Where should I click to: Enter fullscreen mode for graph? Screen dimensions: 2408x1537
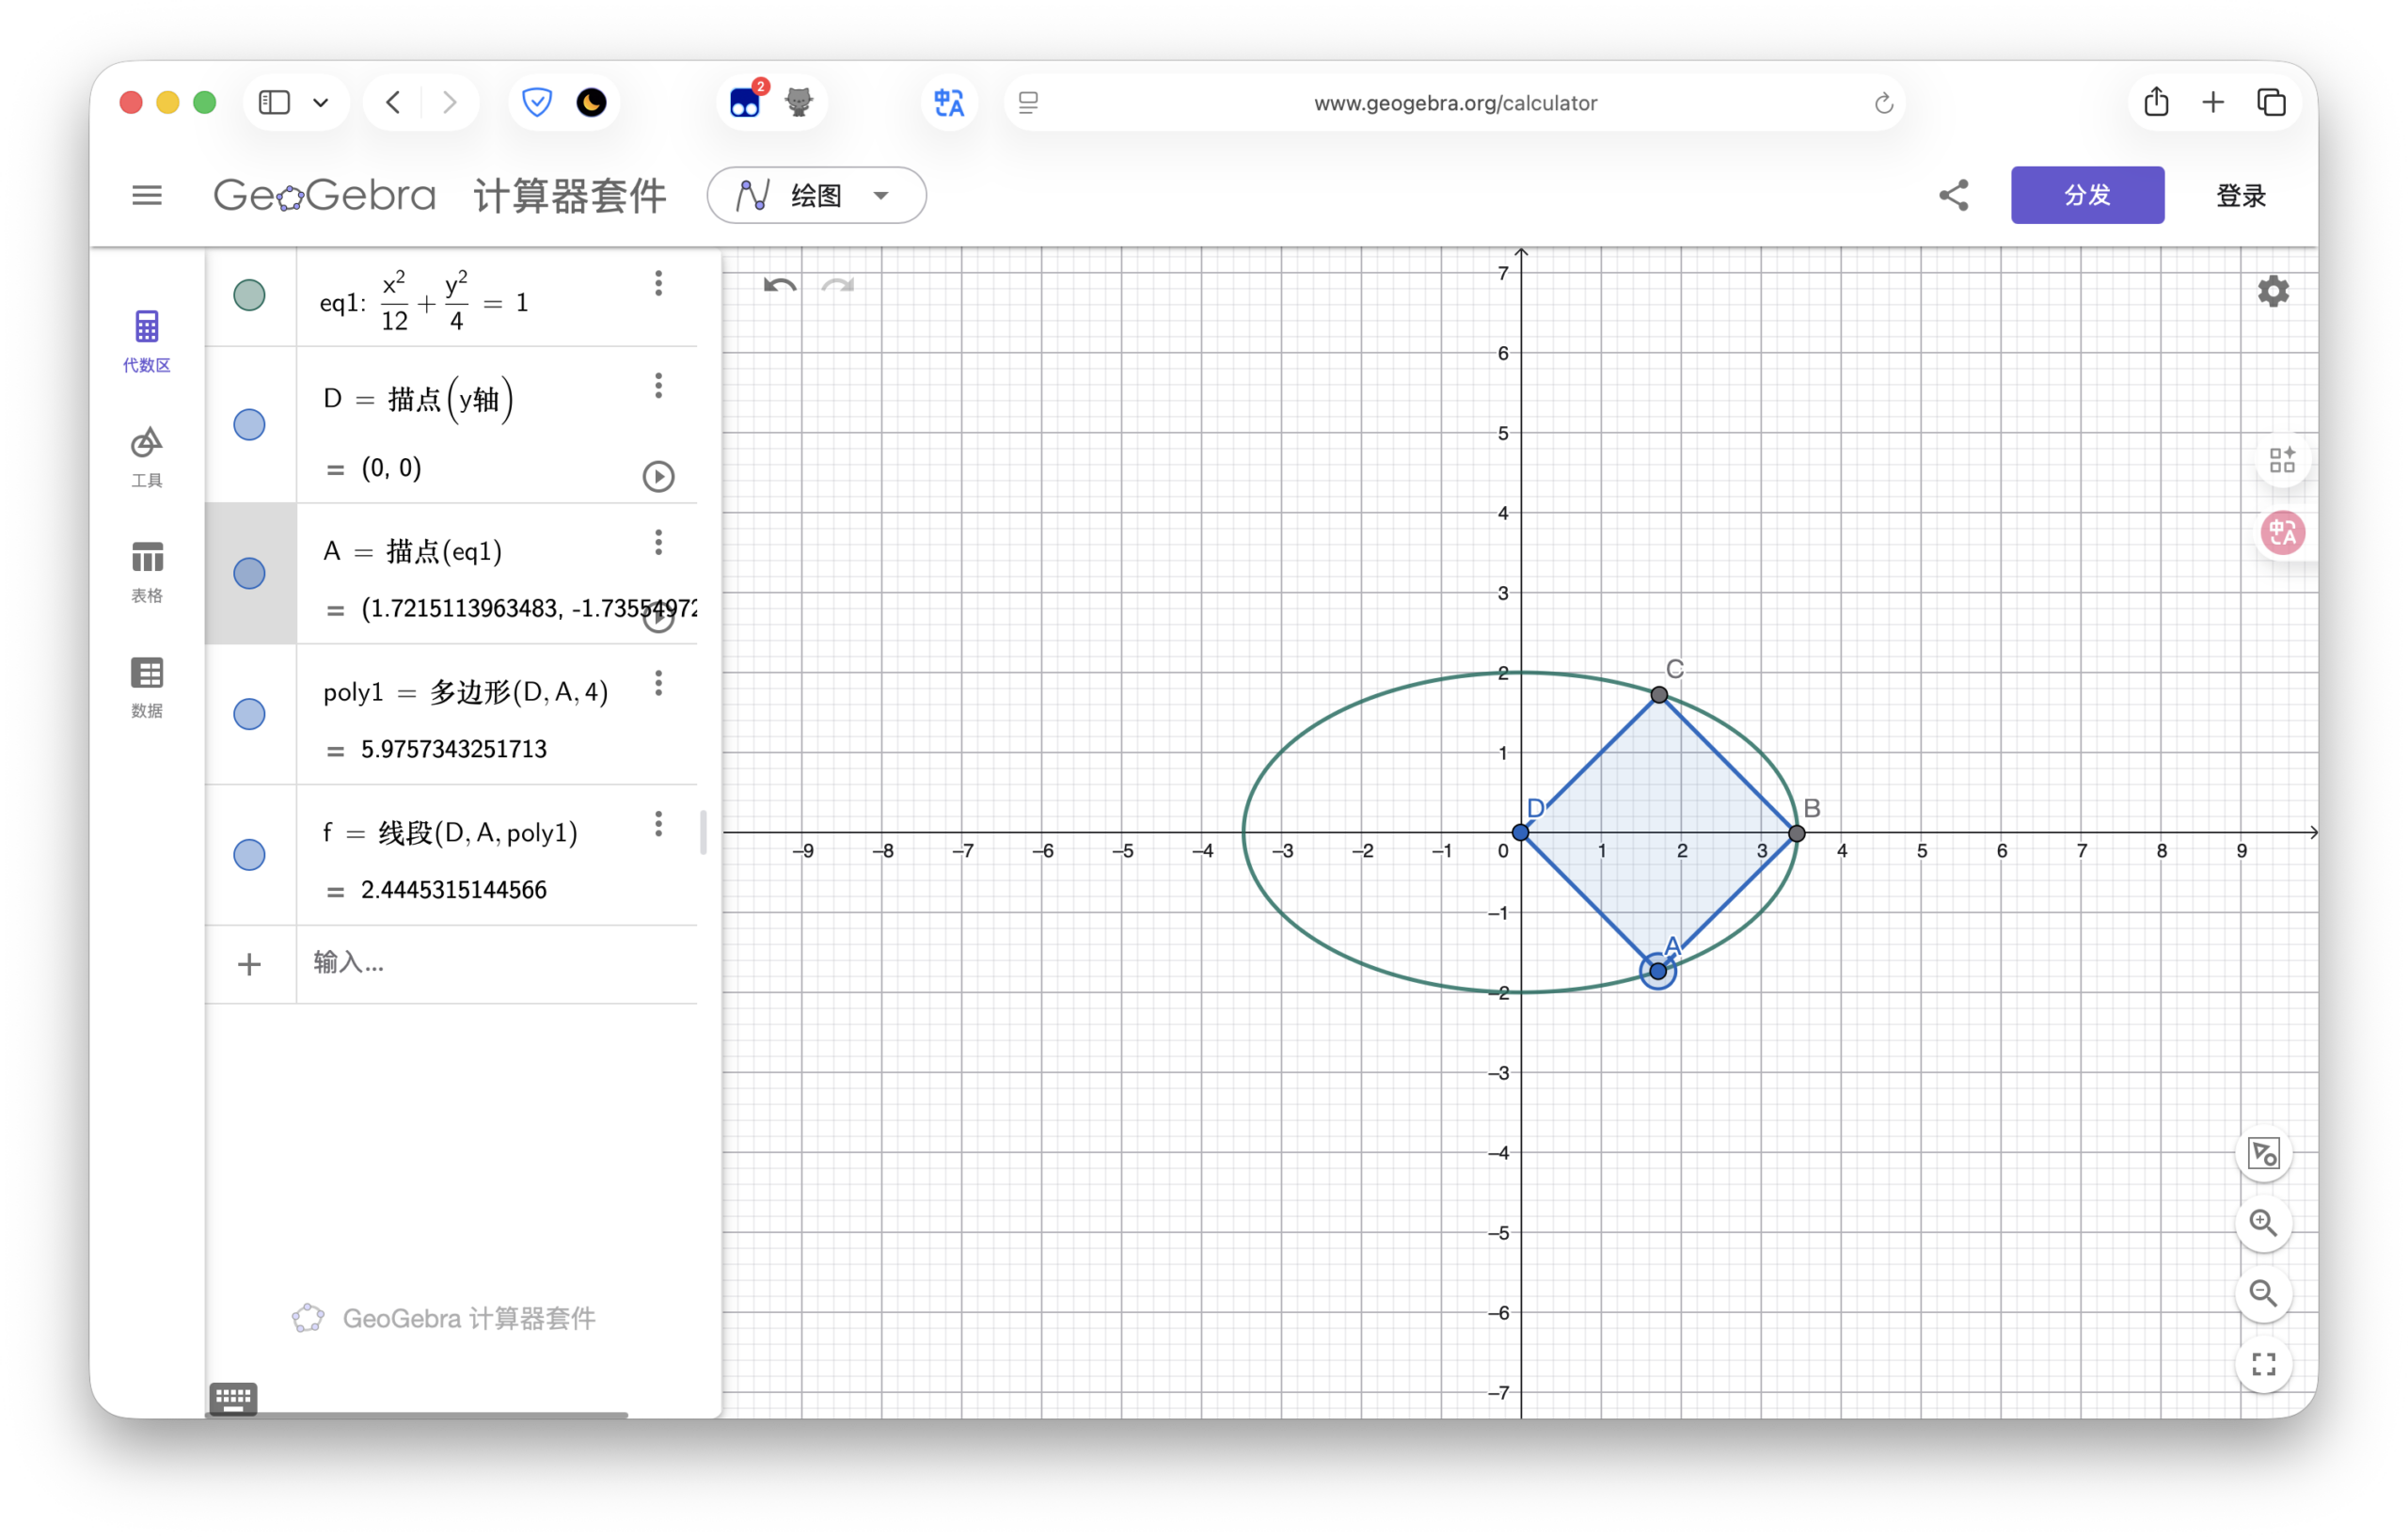click(x=2263, y=1364)
